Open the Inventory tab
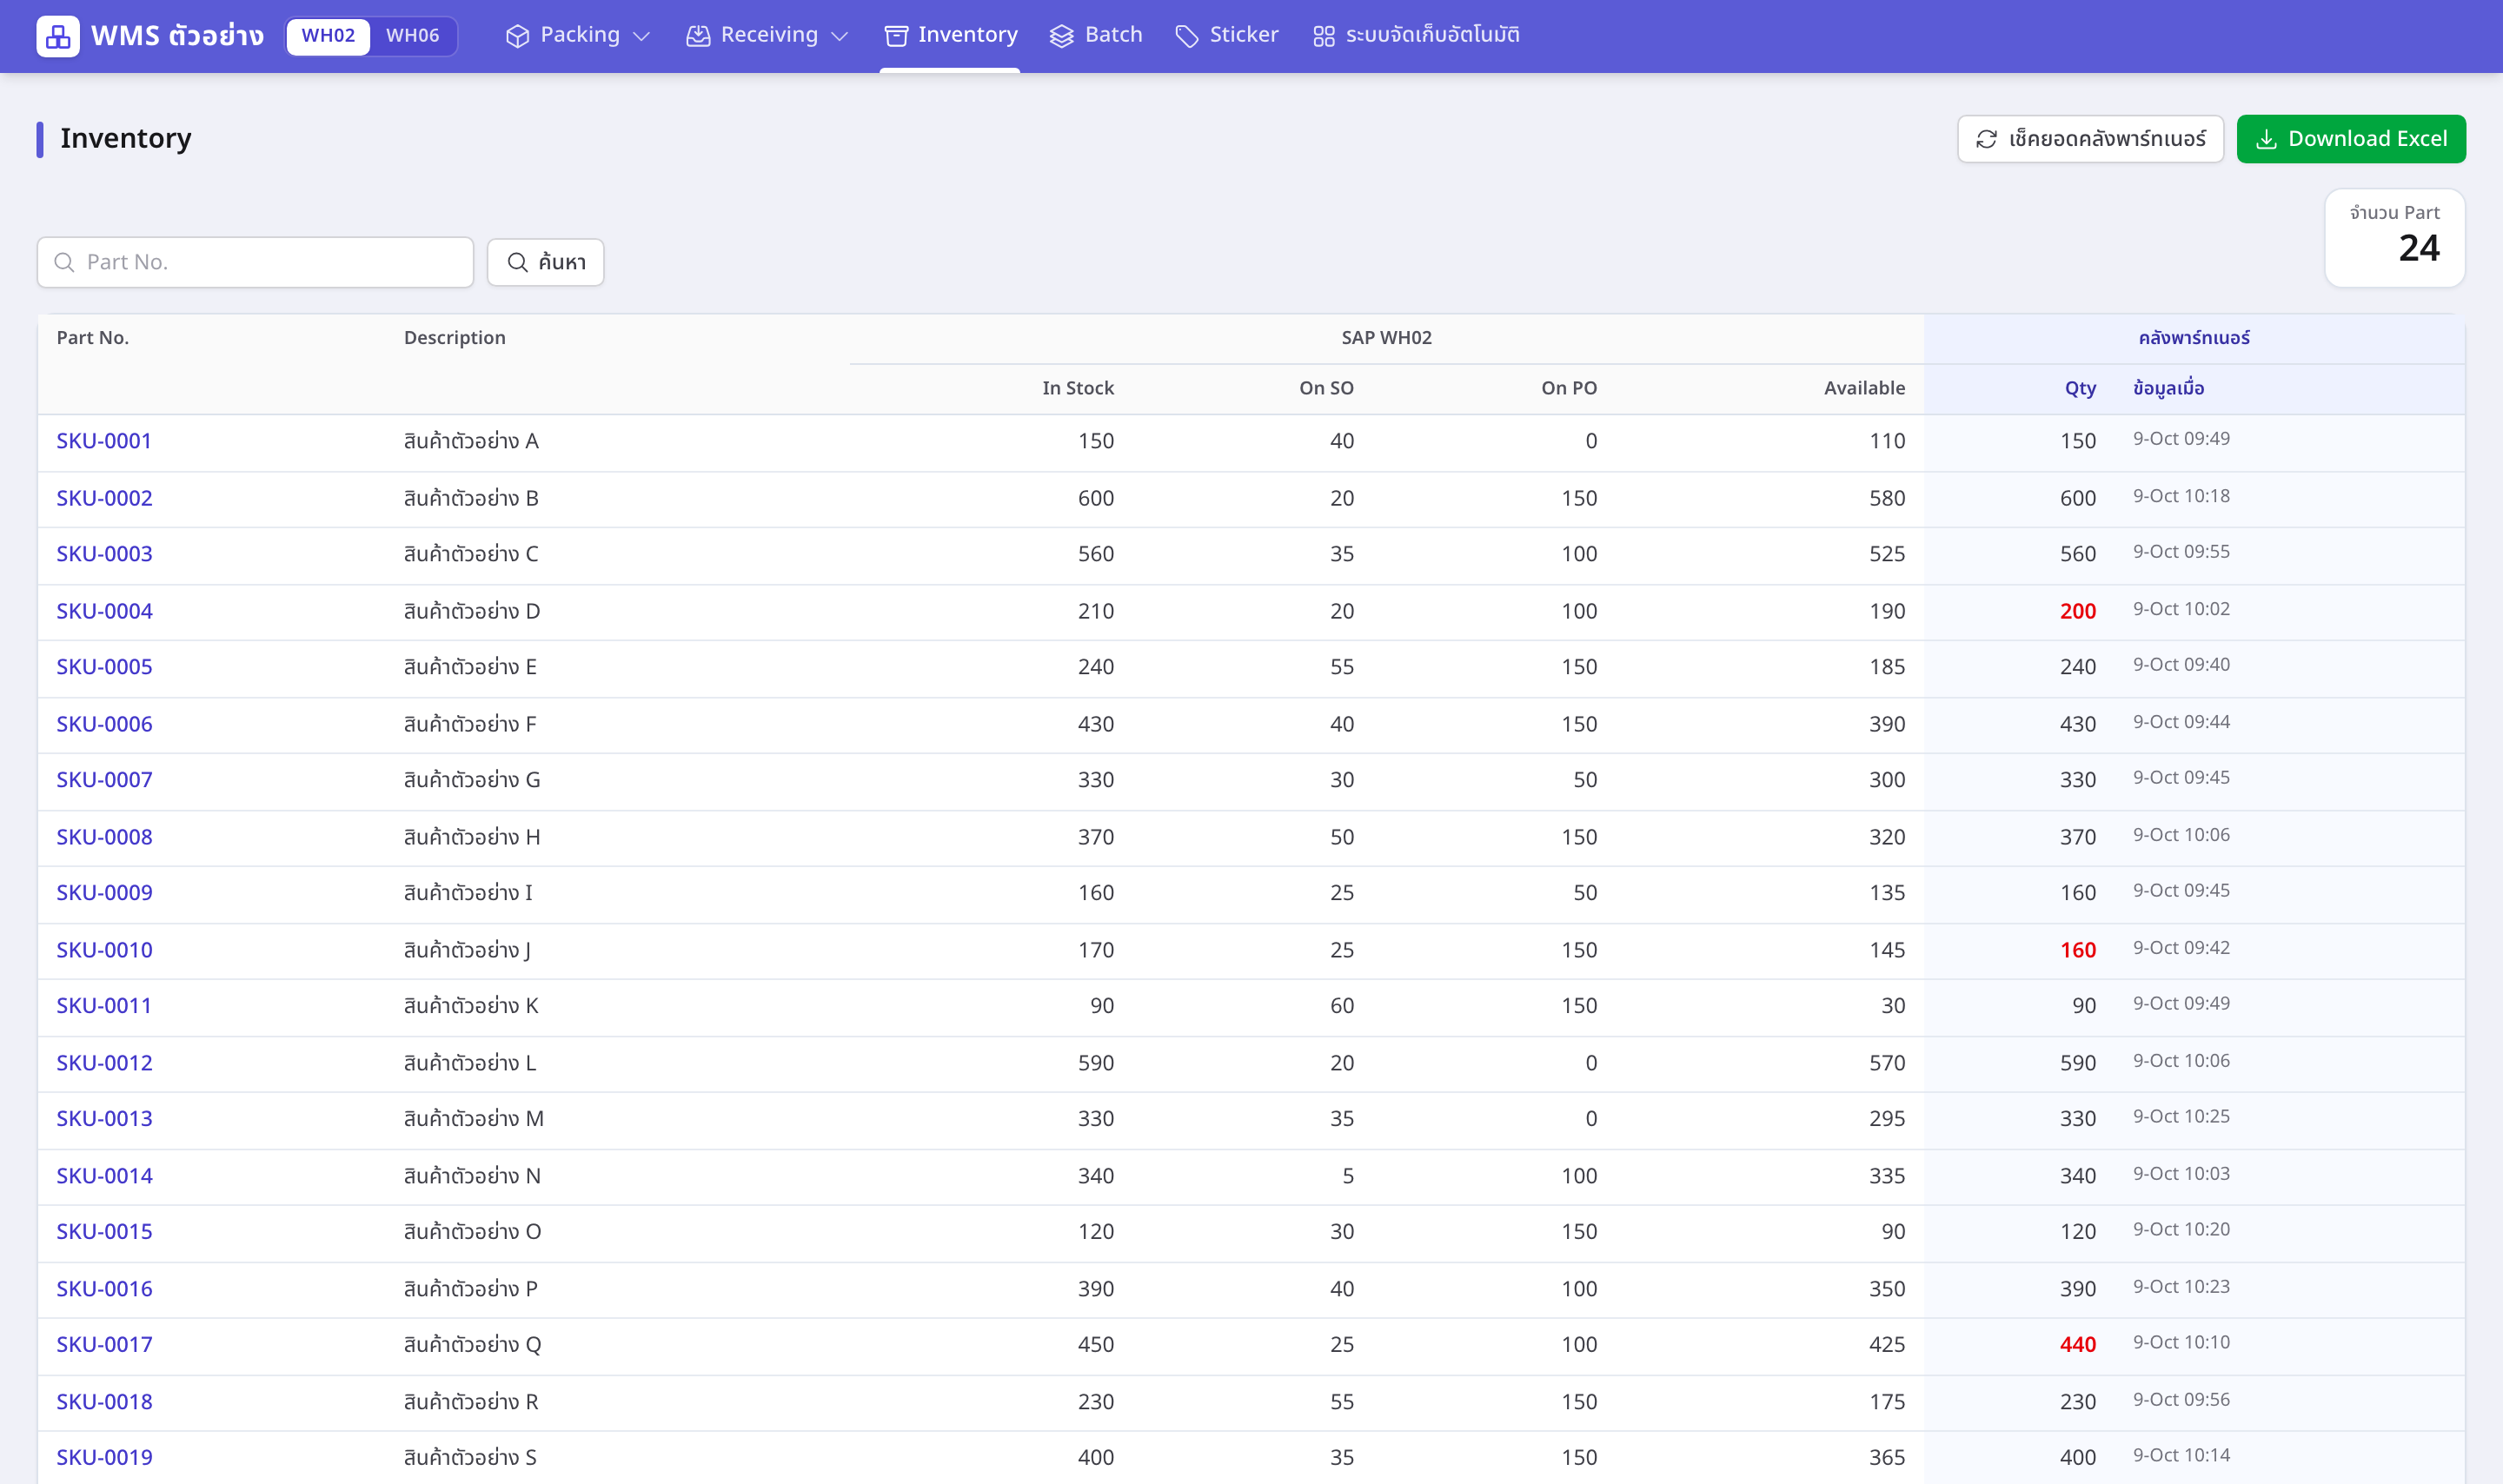 click(x=950, y=36)
